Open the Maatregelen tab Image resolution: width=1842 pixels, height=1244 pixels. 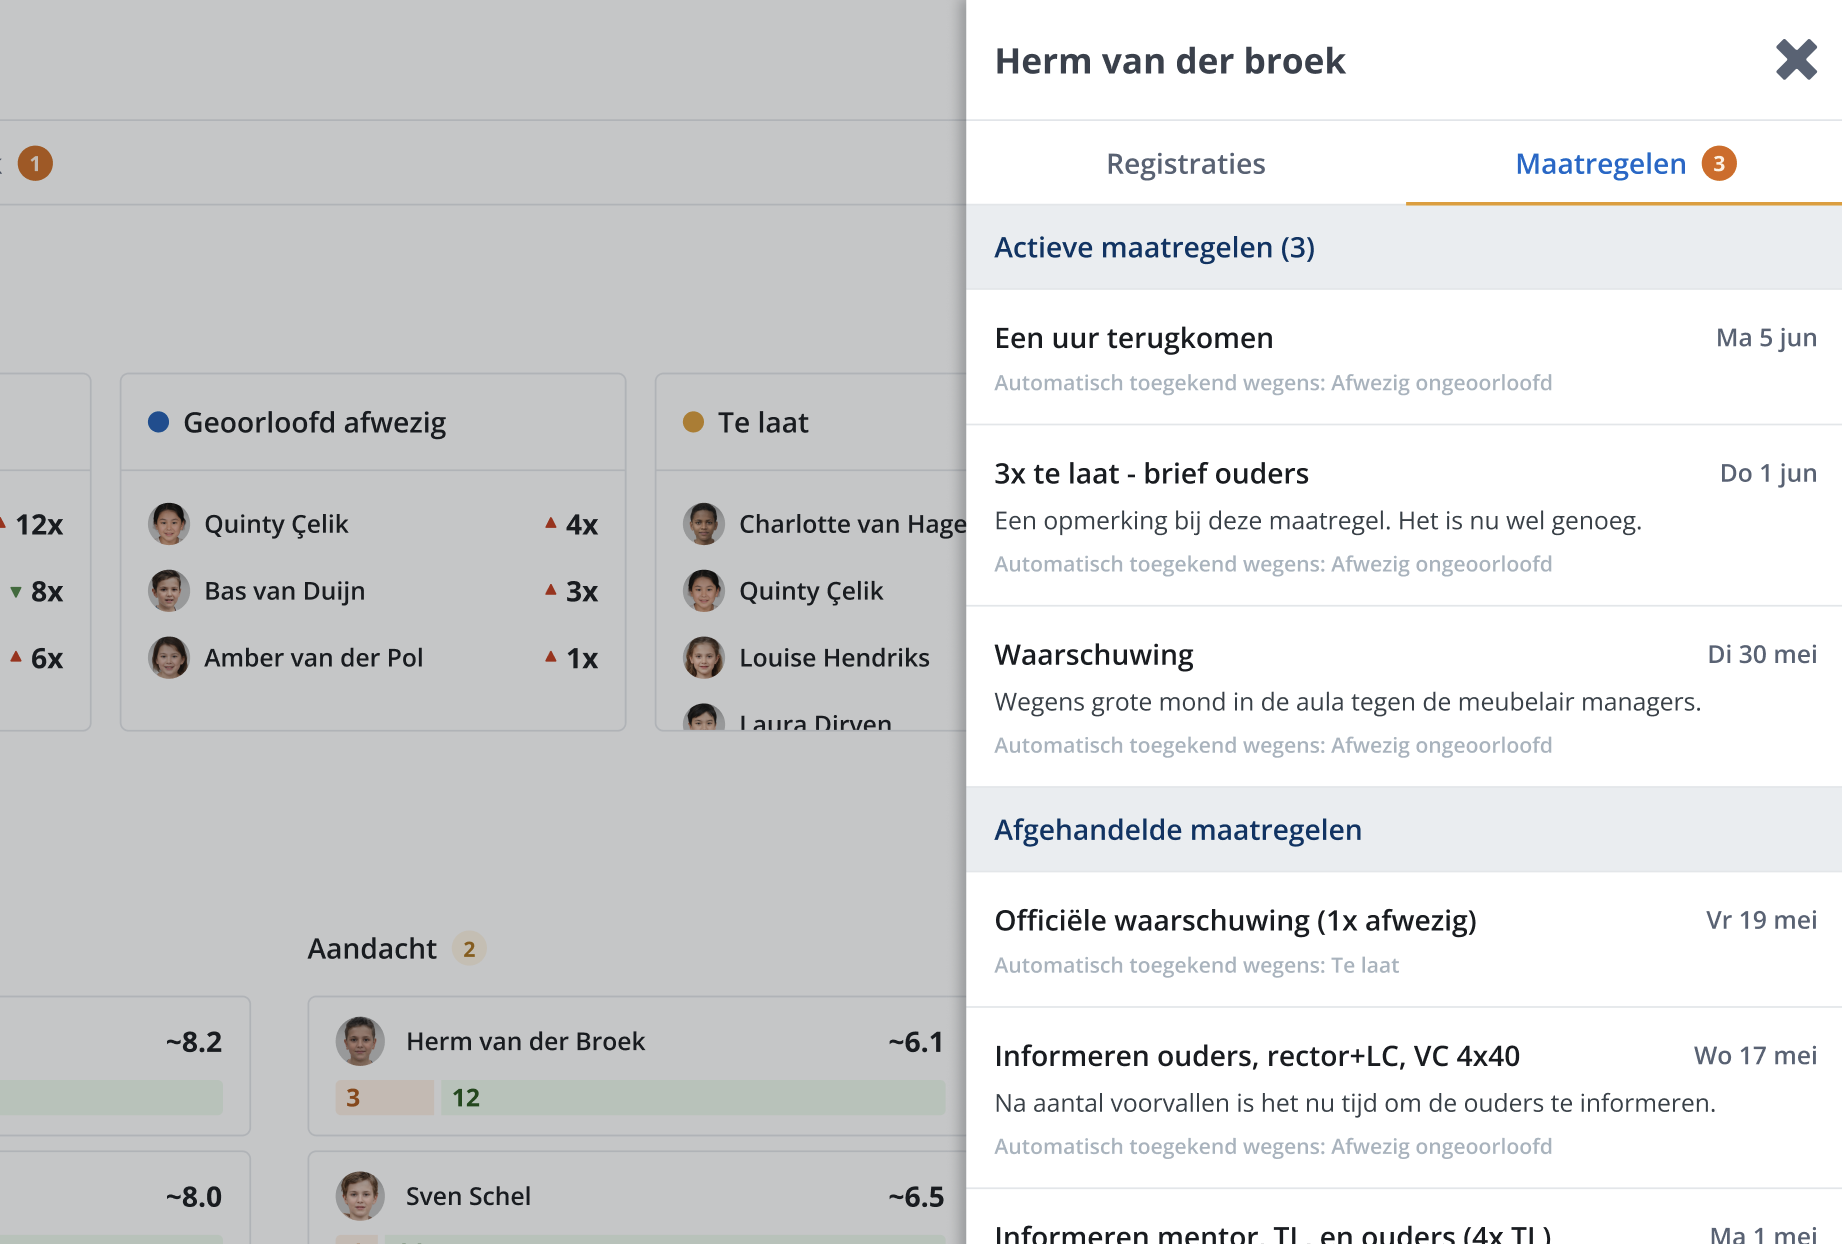[1623, 163]
